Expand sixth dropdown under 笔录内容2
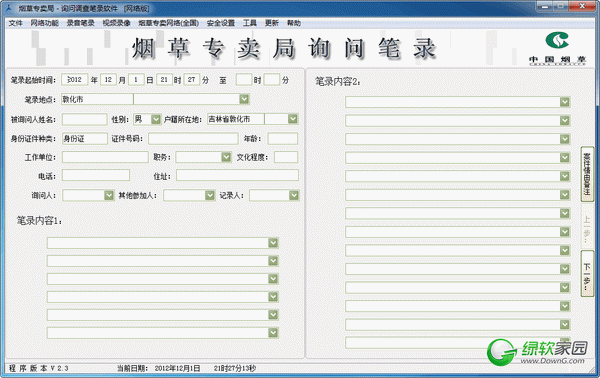 point(565,195)
